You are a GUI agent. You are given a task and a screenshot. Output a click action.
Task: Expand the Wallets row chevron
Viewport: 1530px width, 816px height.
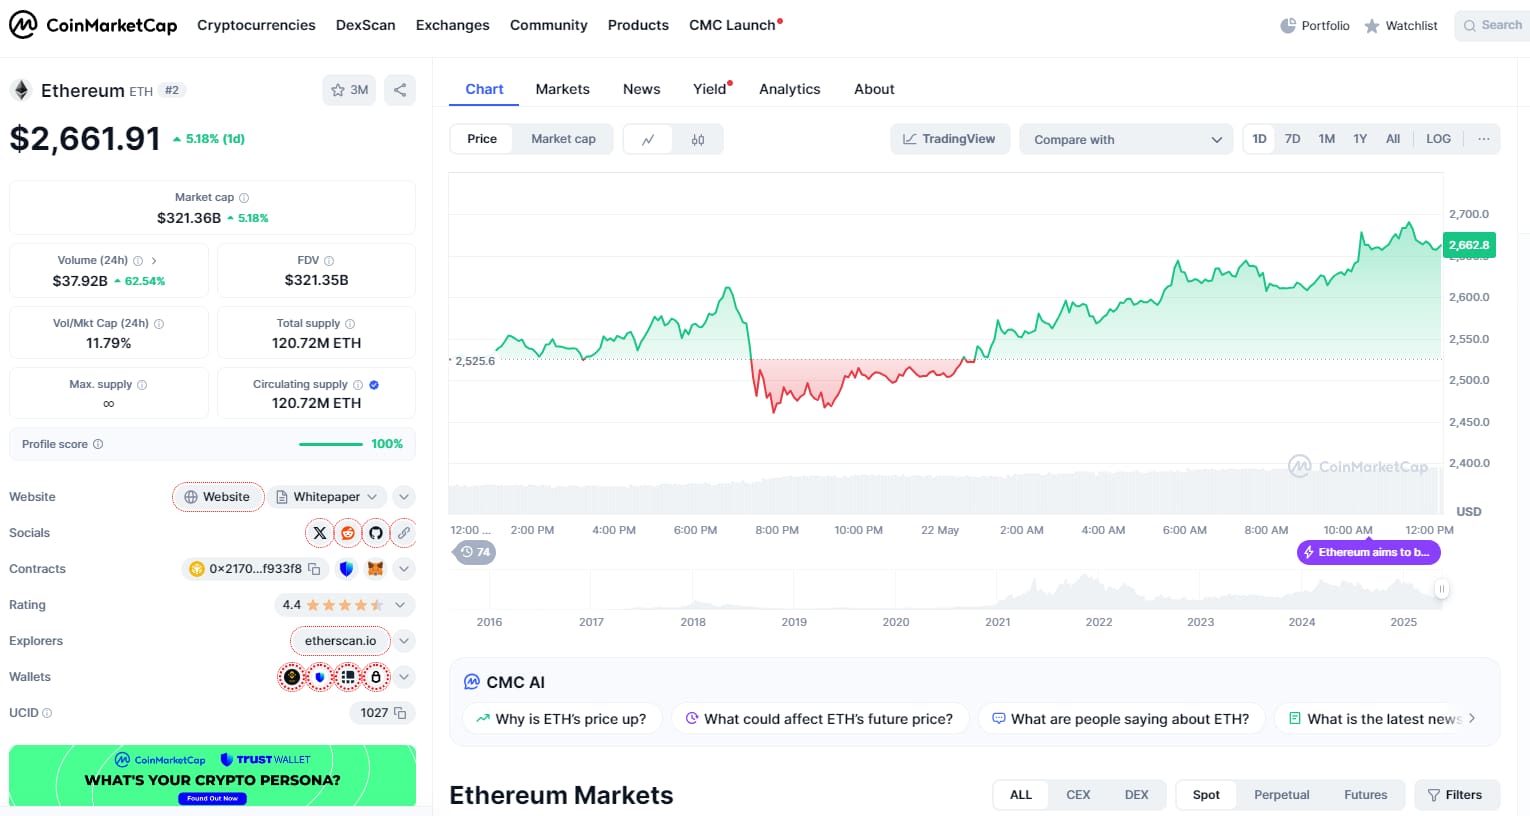tap(404, 677)
